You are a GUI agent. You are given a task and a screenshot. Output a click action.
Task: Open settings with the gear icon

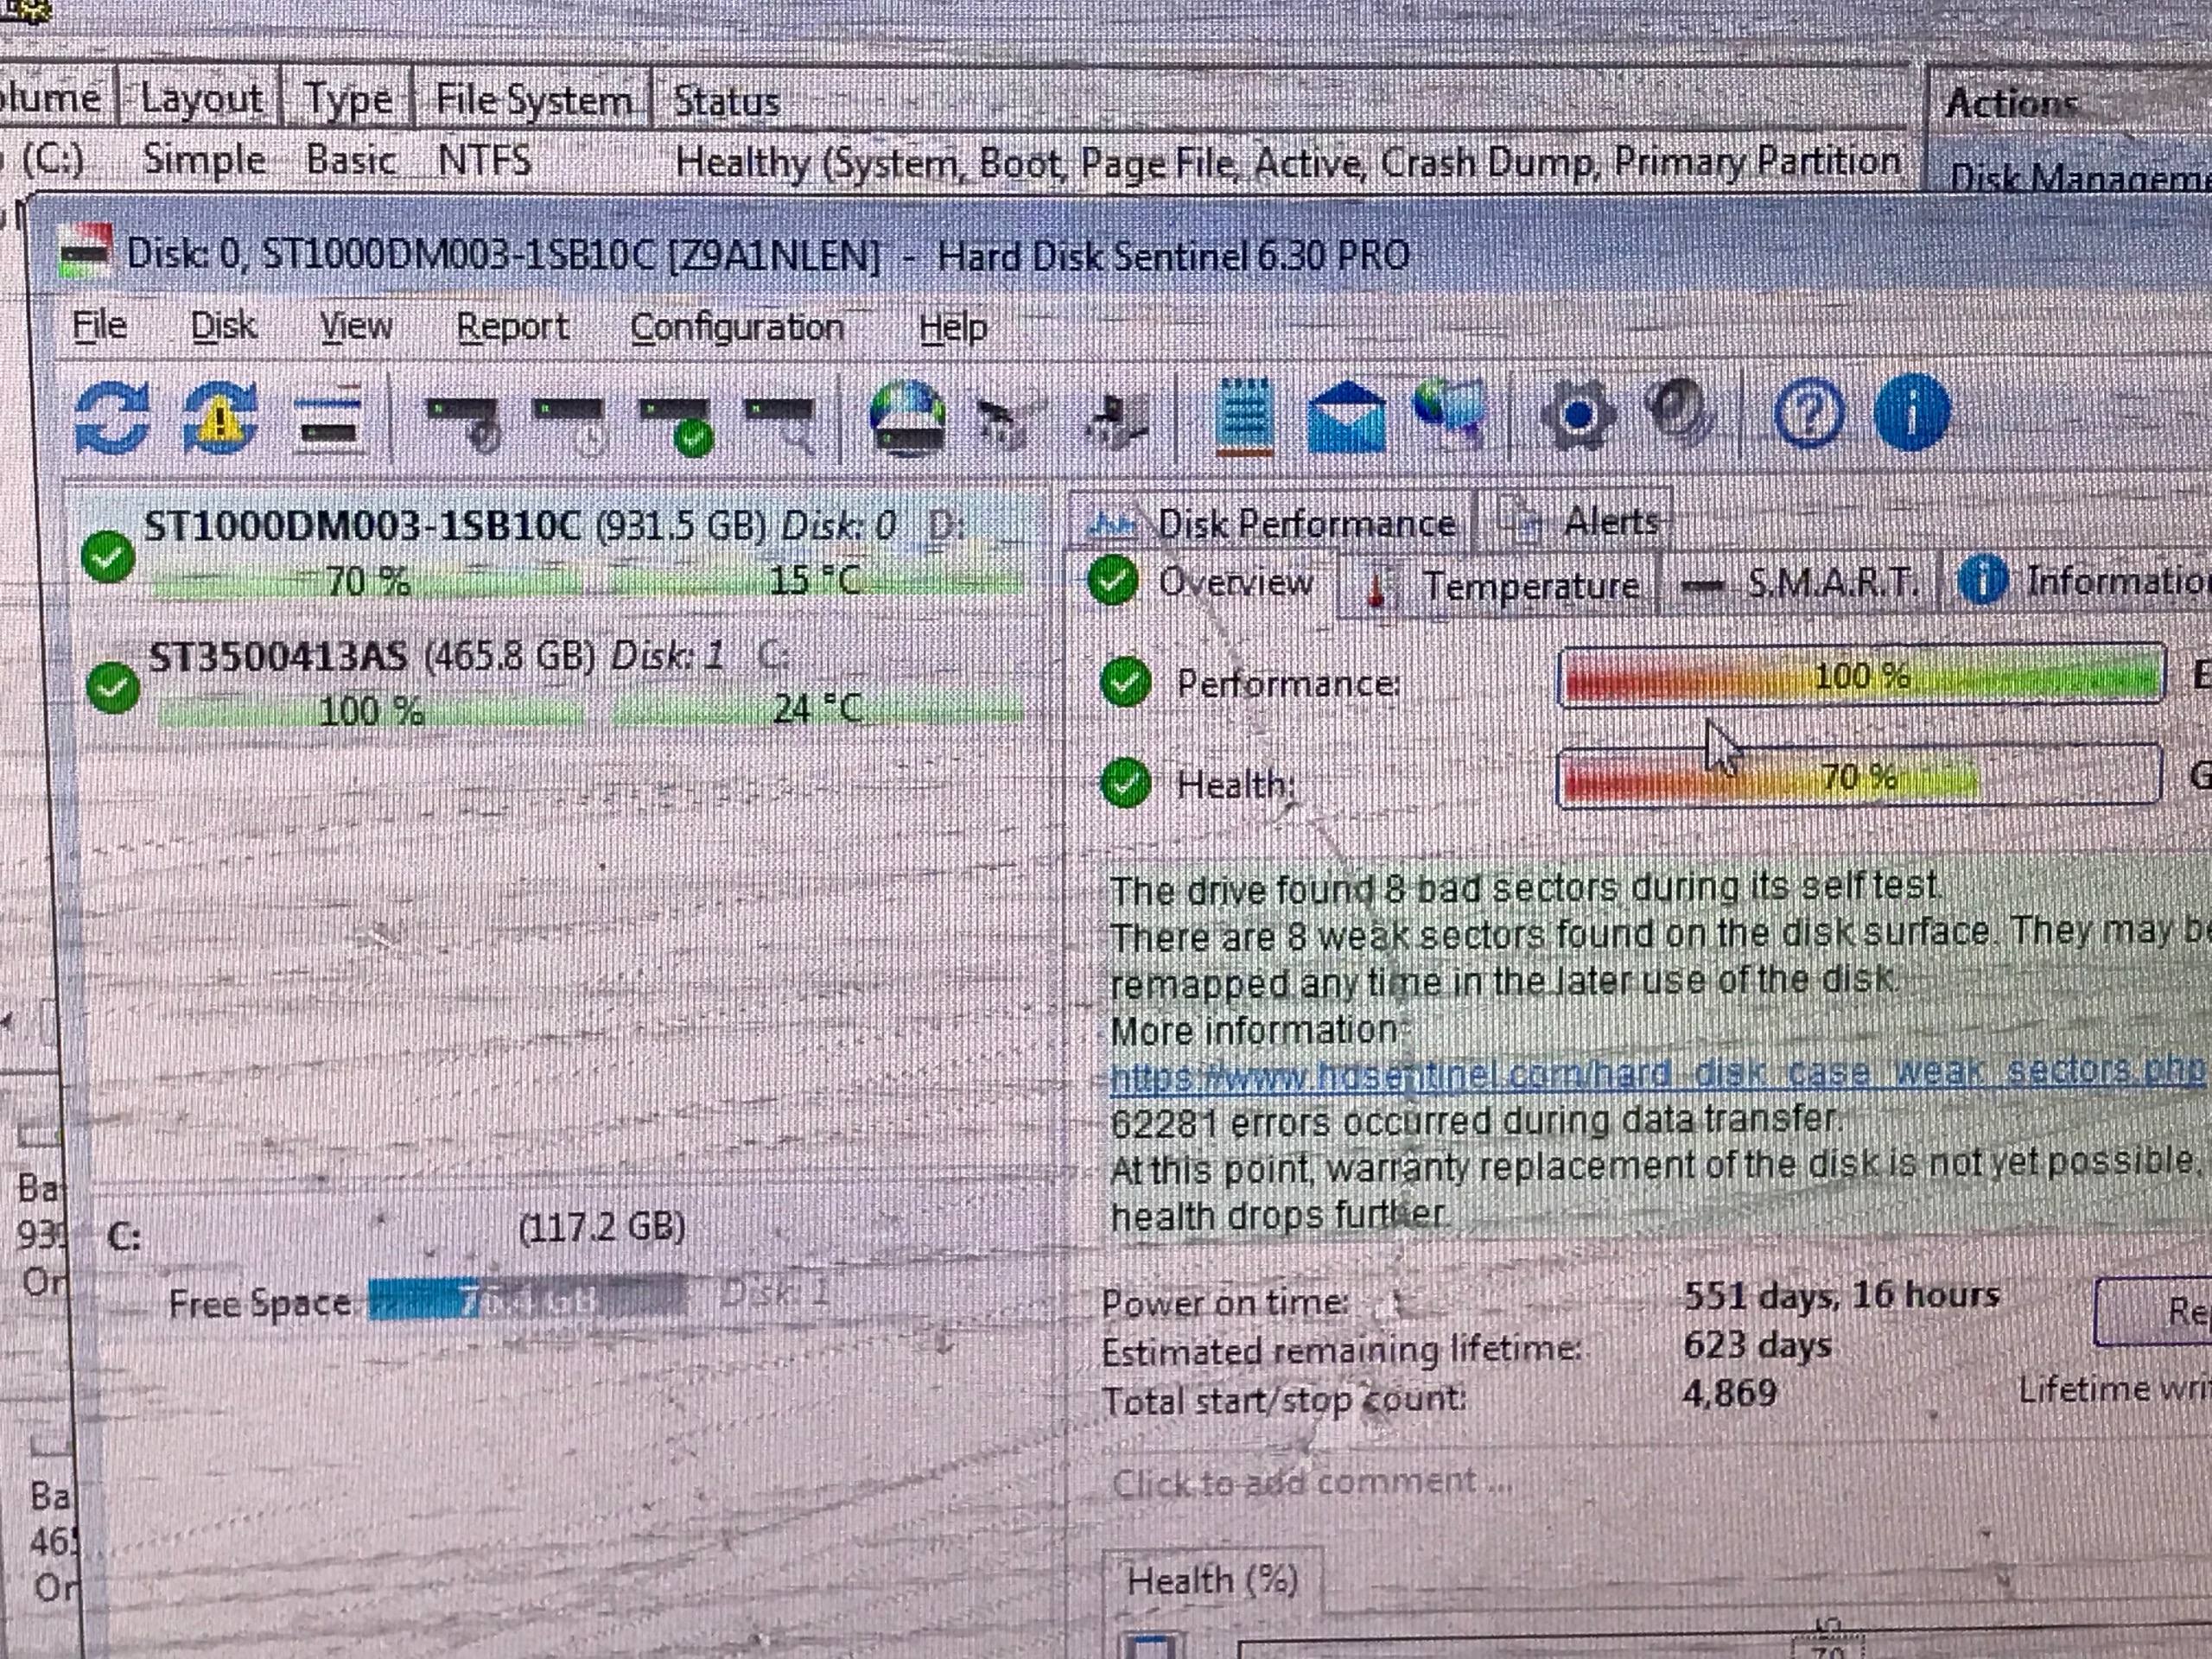click(1577, 414)
